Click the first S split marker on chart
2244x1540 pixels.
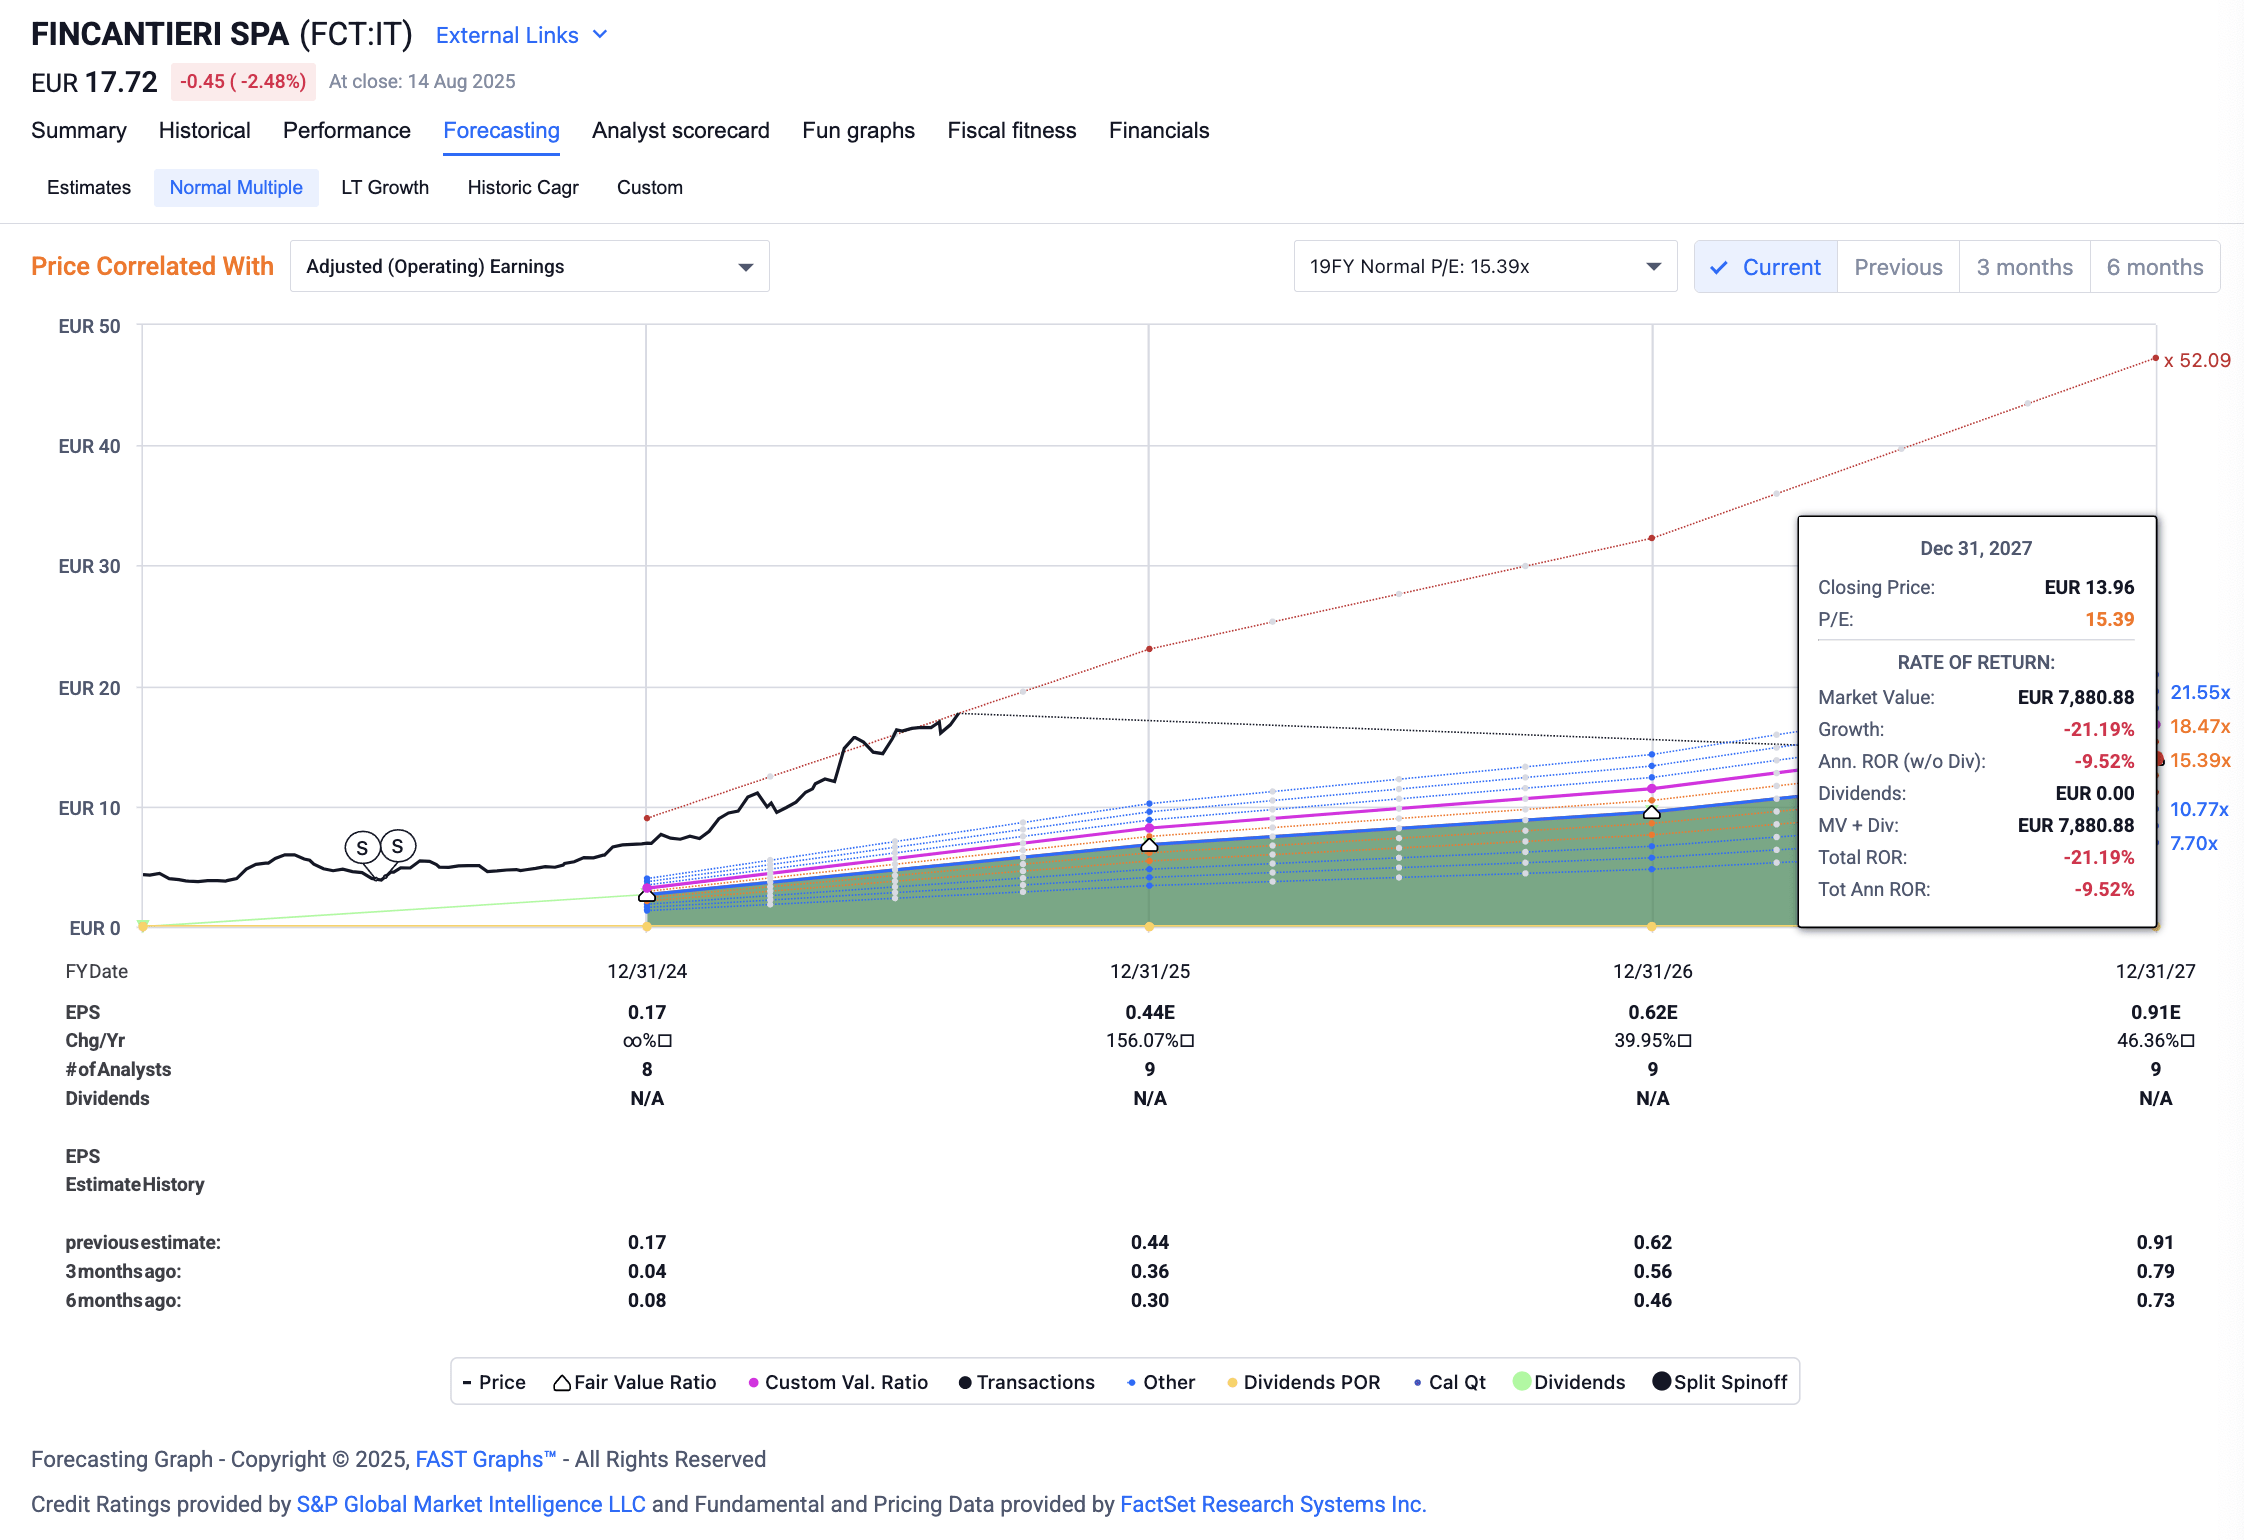point(362,848)
